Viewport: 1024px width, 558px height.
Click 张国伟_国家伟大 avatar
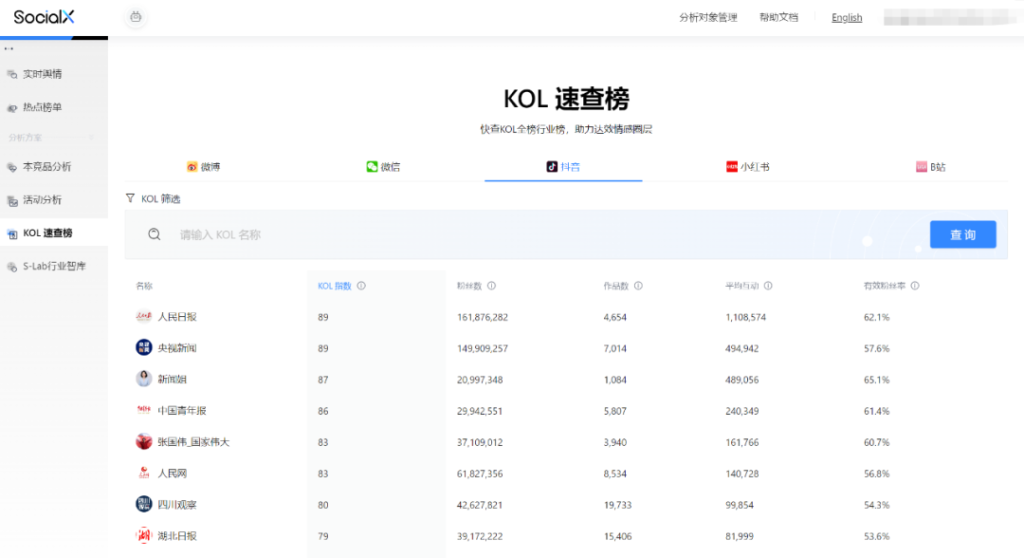(x=144, y=442)
